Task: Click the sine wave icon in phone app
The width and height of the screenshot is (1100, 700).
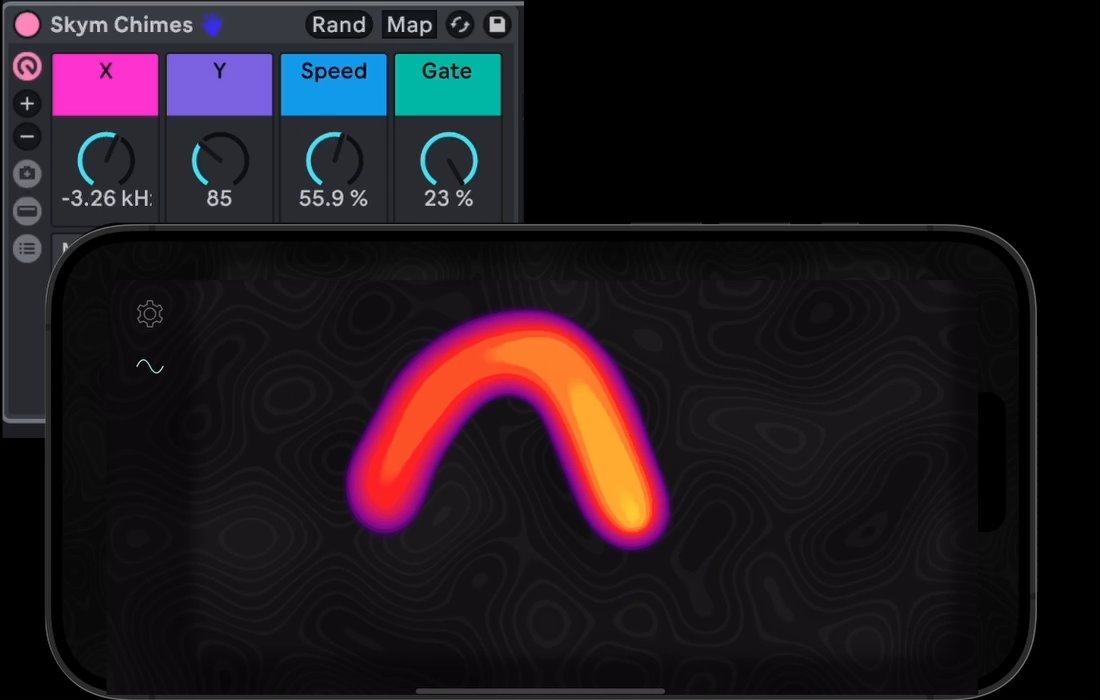Action: click(149, 366)
